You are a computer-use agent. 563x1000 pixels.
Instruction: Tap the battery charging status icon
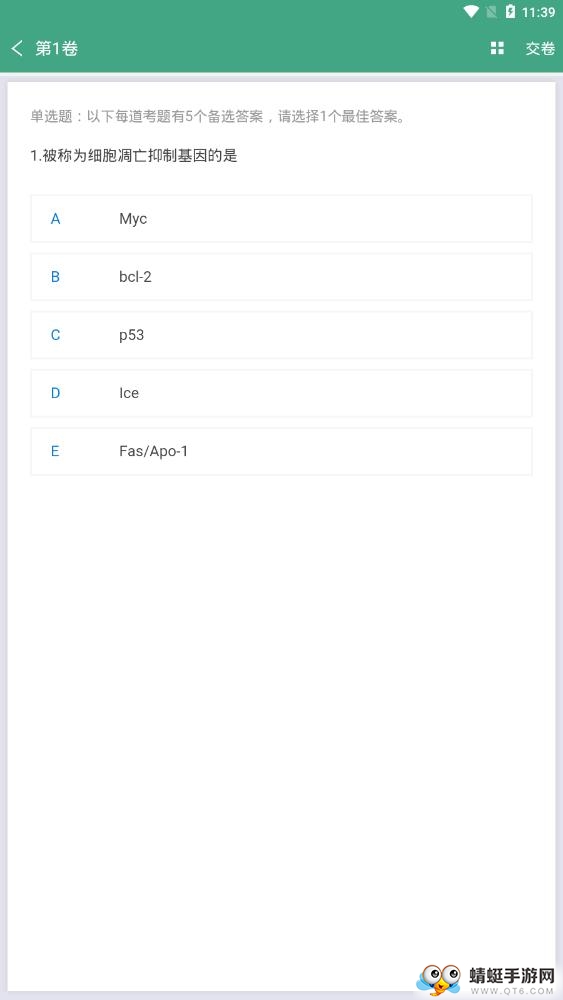(510, 12)
